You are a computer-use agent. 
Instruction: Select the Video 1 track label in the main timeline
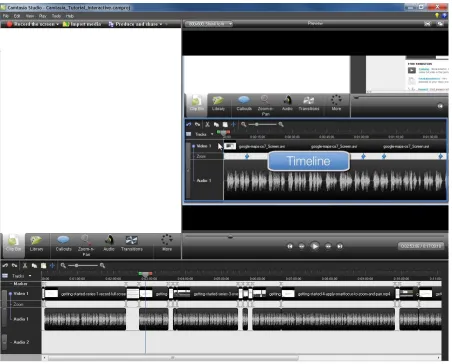click(x=21, y=294)
